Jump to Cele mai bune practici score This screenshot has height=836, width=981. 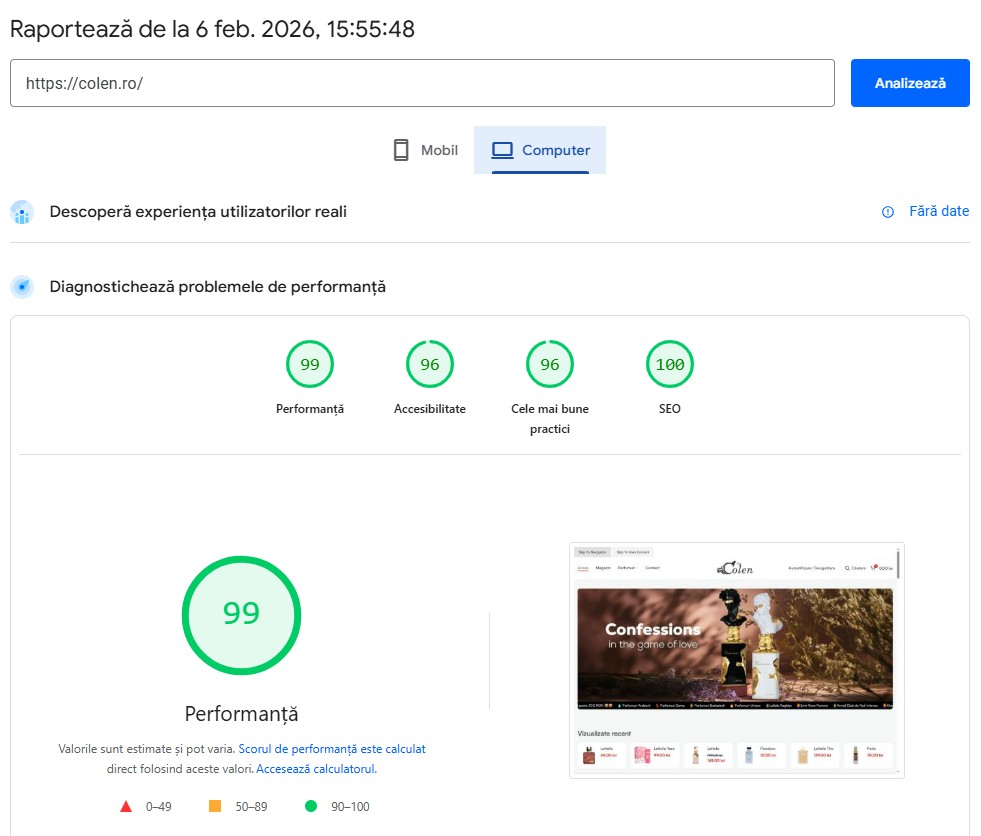550,365
